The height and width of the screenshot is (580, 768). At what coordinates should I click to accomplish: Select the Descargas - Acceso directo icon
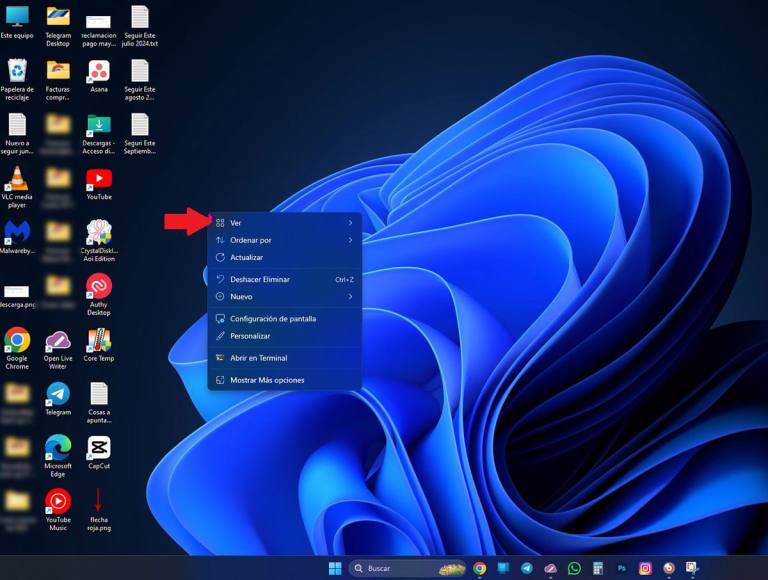(99, 134)
